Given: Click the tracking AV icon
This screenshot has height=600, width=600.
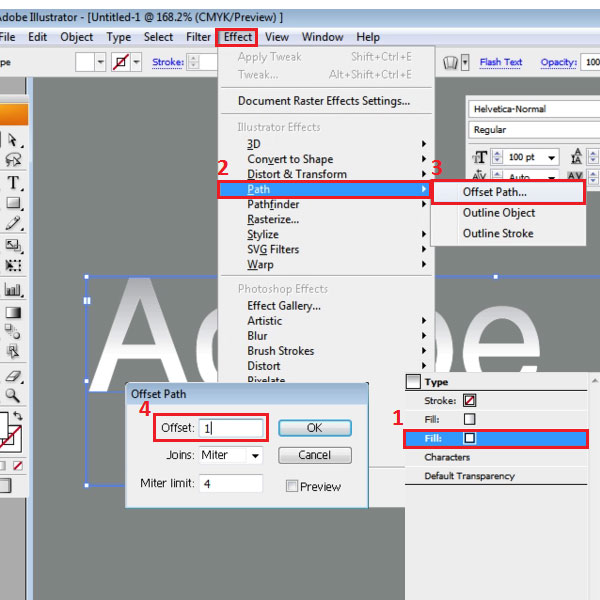Looking at the screenshot, I should (x=576, y=176).
